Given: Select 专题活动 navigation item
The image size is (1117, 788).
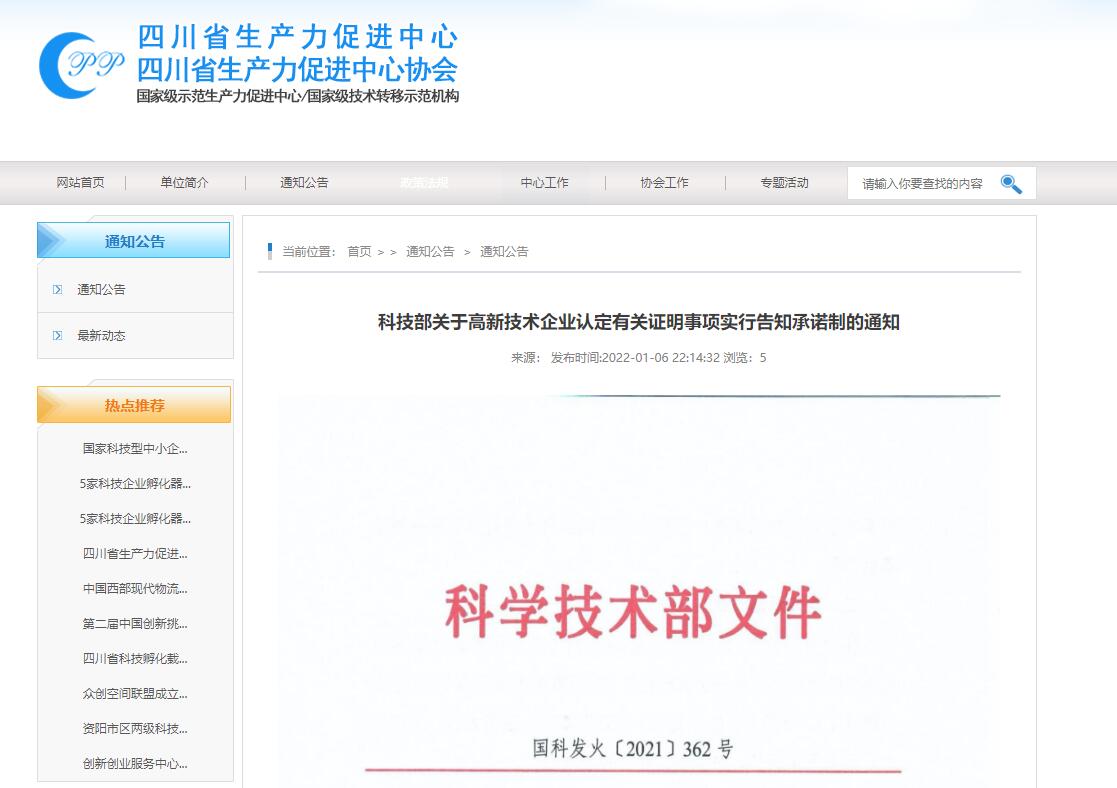Looking at the screenshot, I should tap(784, 183).
